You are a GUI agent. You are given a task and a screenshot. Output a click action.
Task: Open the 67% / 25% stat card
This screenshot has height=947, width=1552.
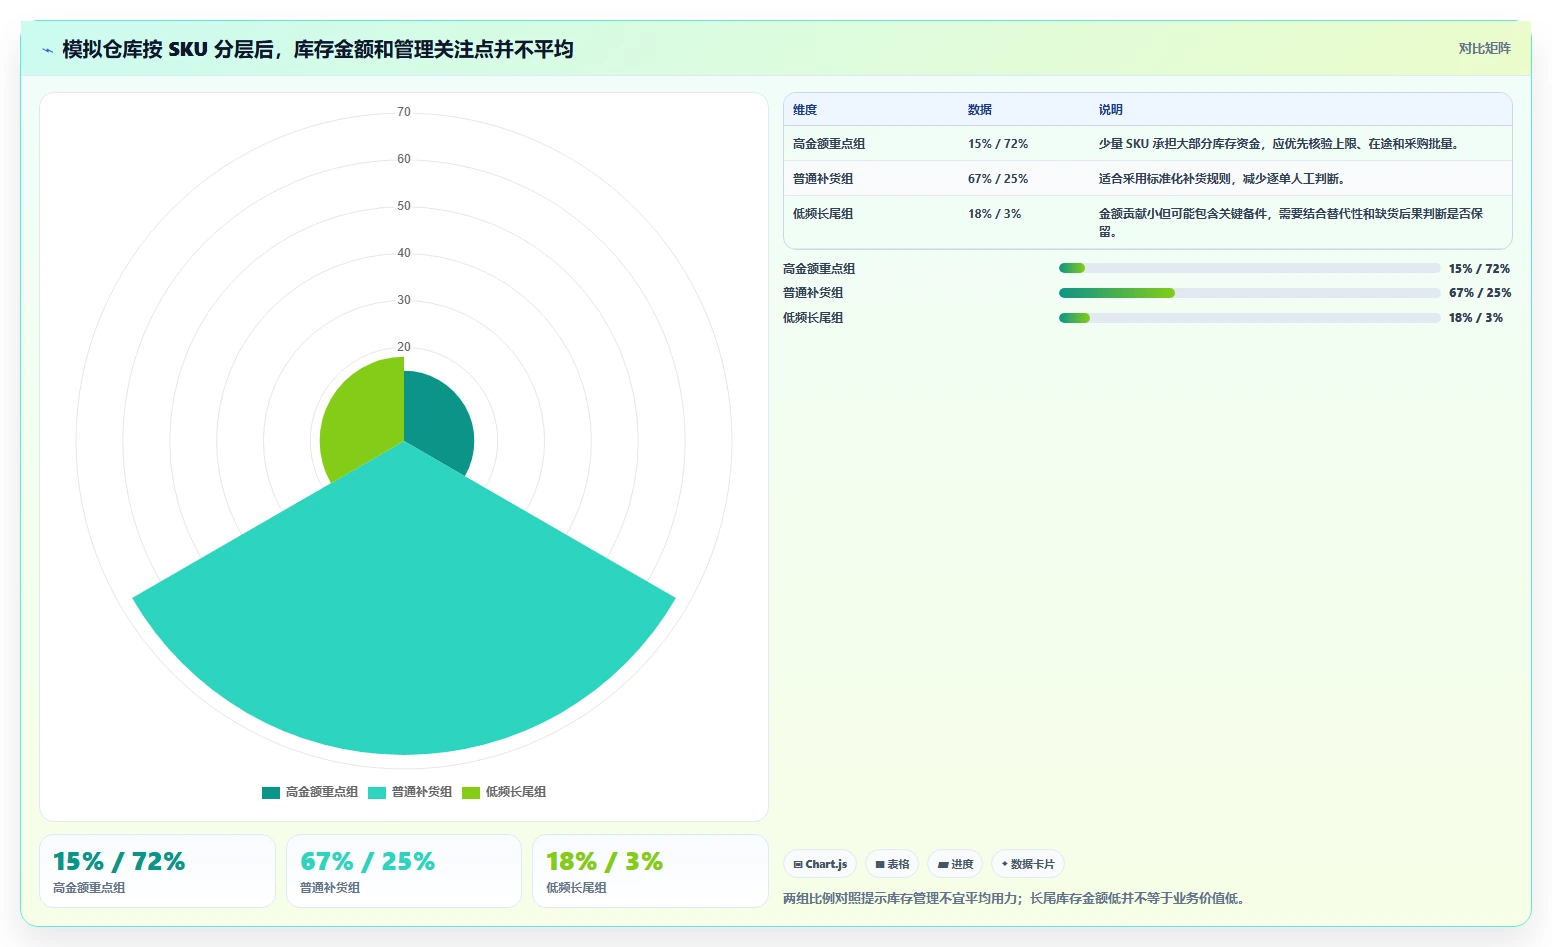pos(404,871)
